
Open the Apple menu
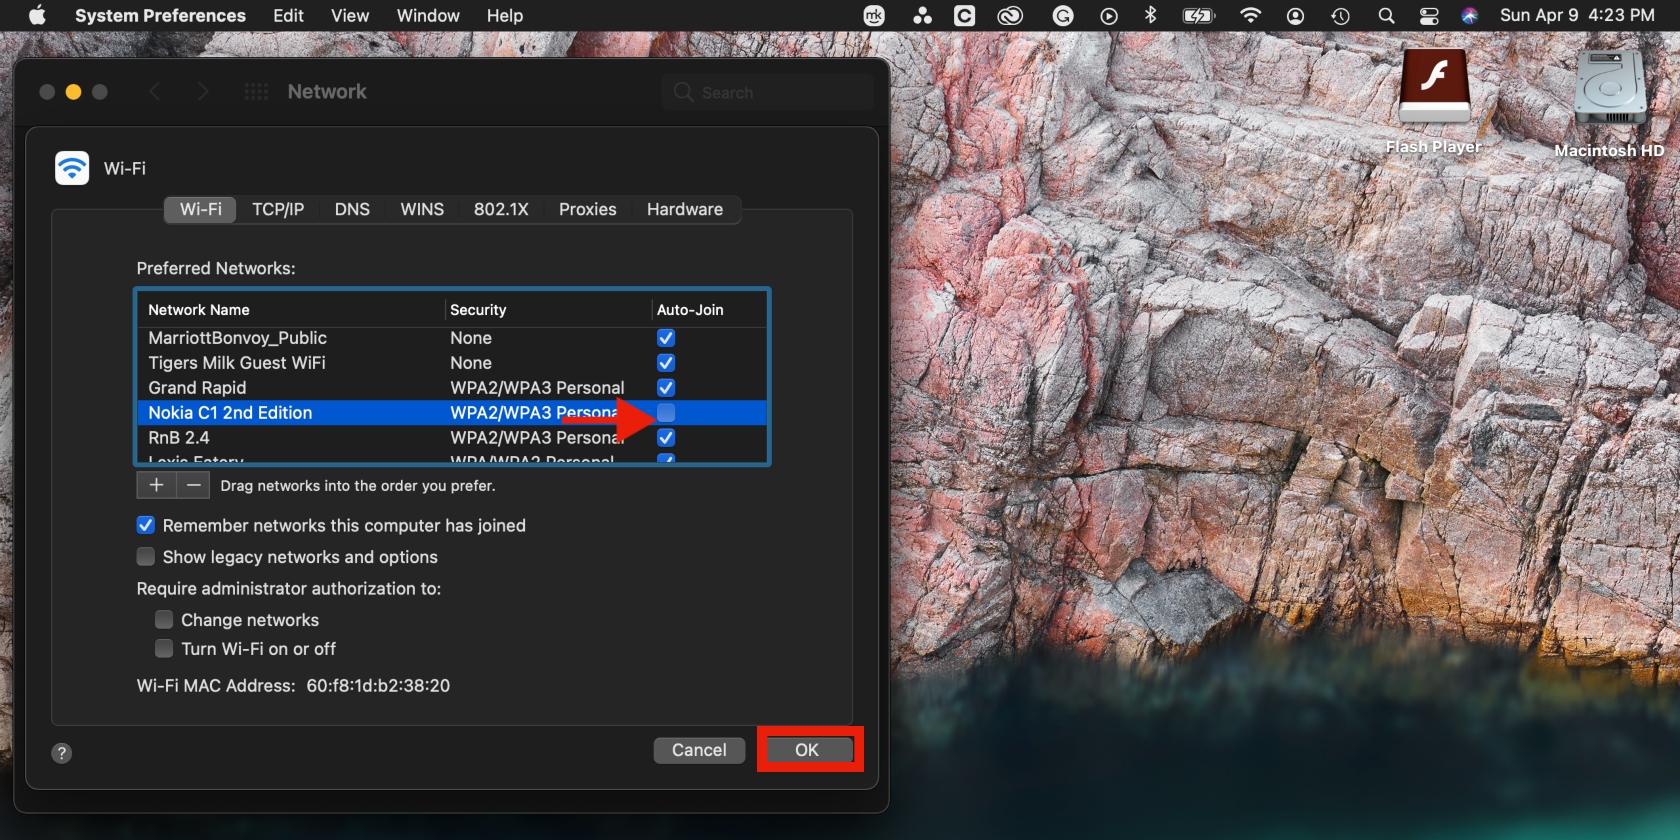coord(37,15)
